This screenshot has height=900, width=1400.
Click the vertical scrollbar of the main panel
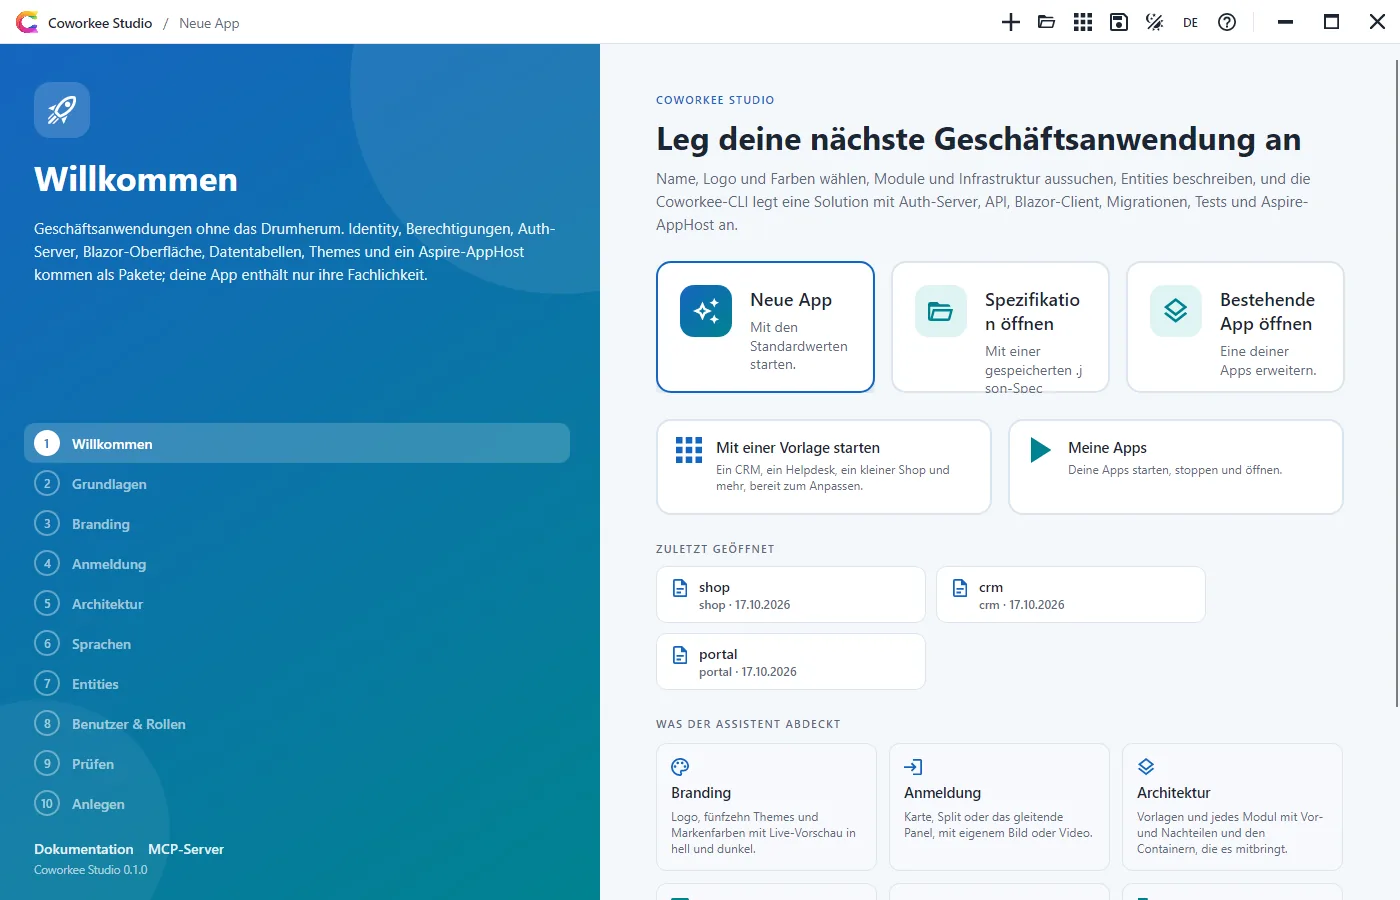[1396, 384]
